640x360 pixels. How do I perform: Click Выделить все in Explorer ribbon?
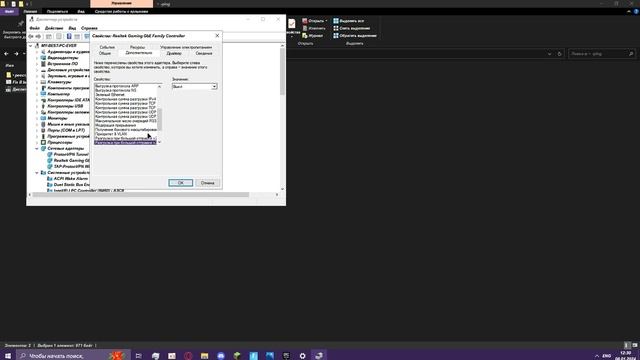[348, 21]
